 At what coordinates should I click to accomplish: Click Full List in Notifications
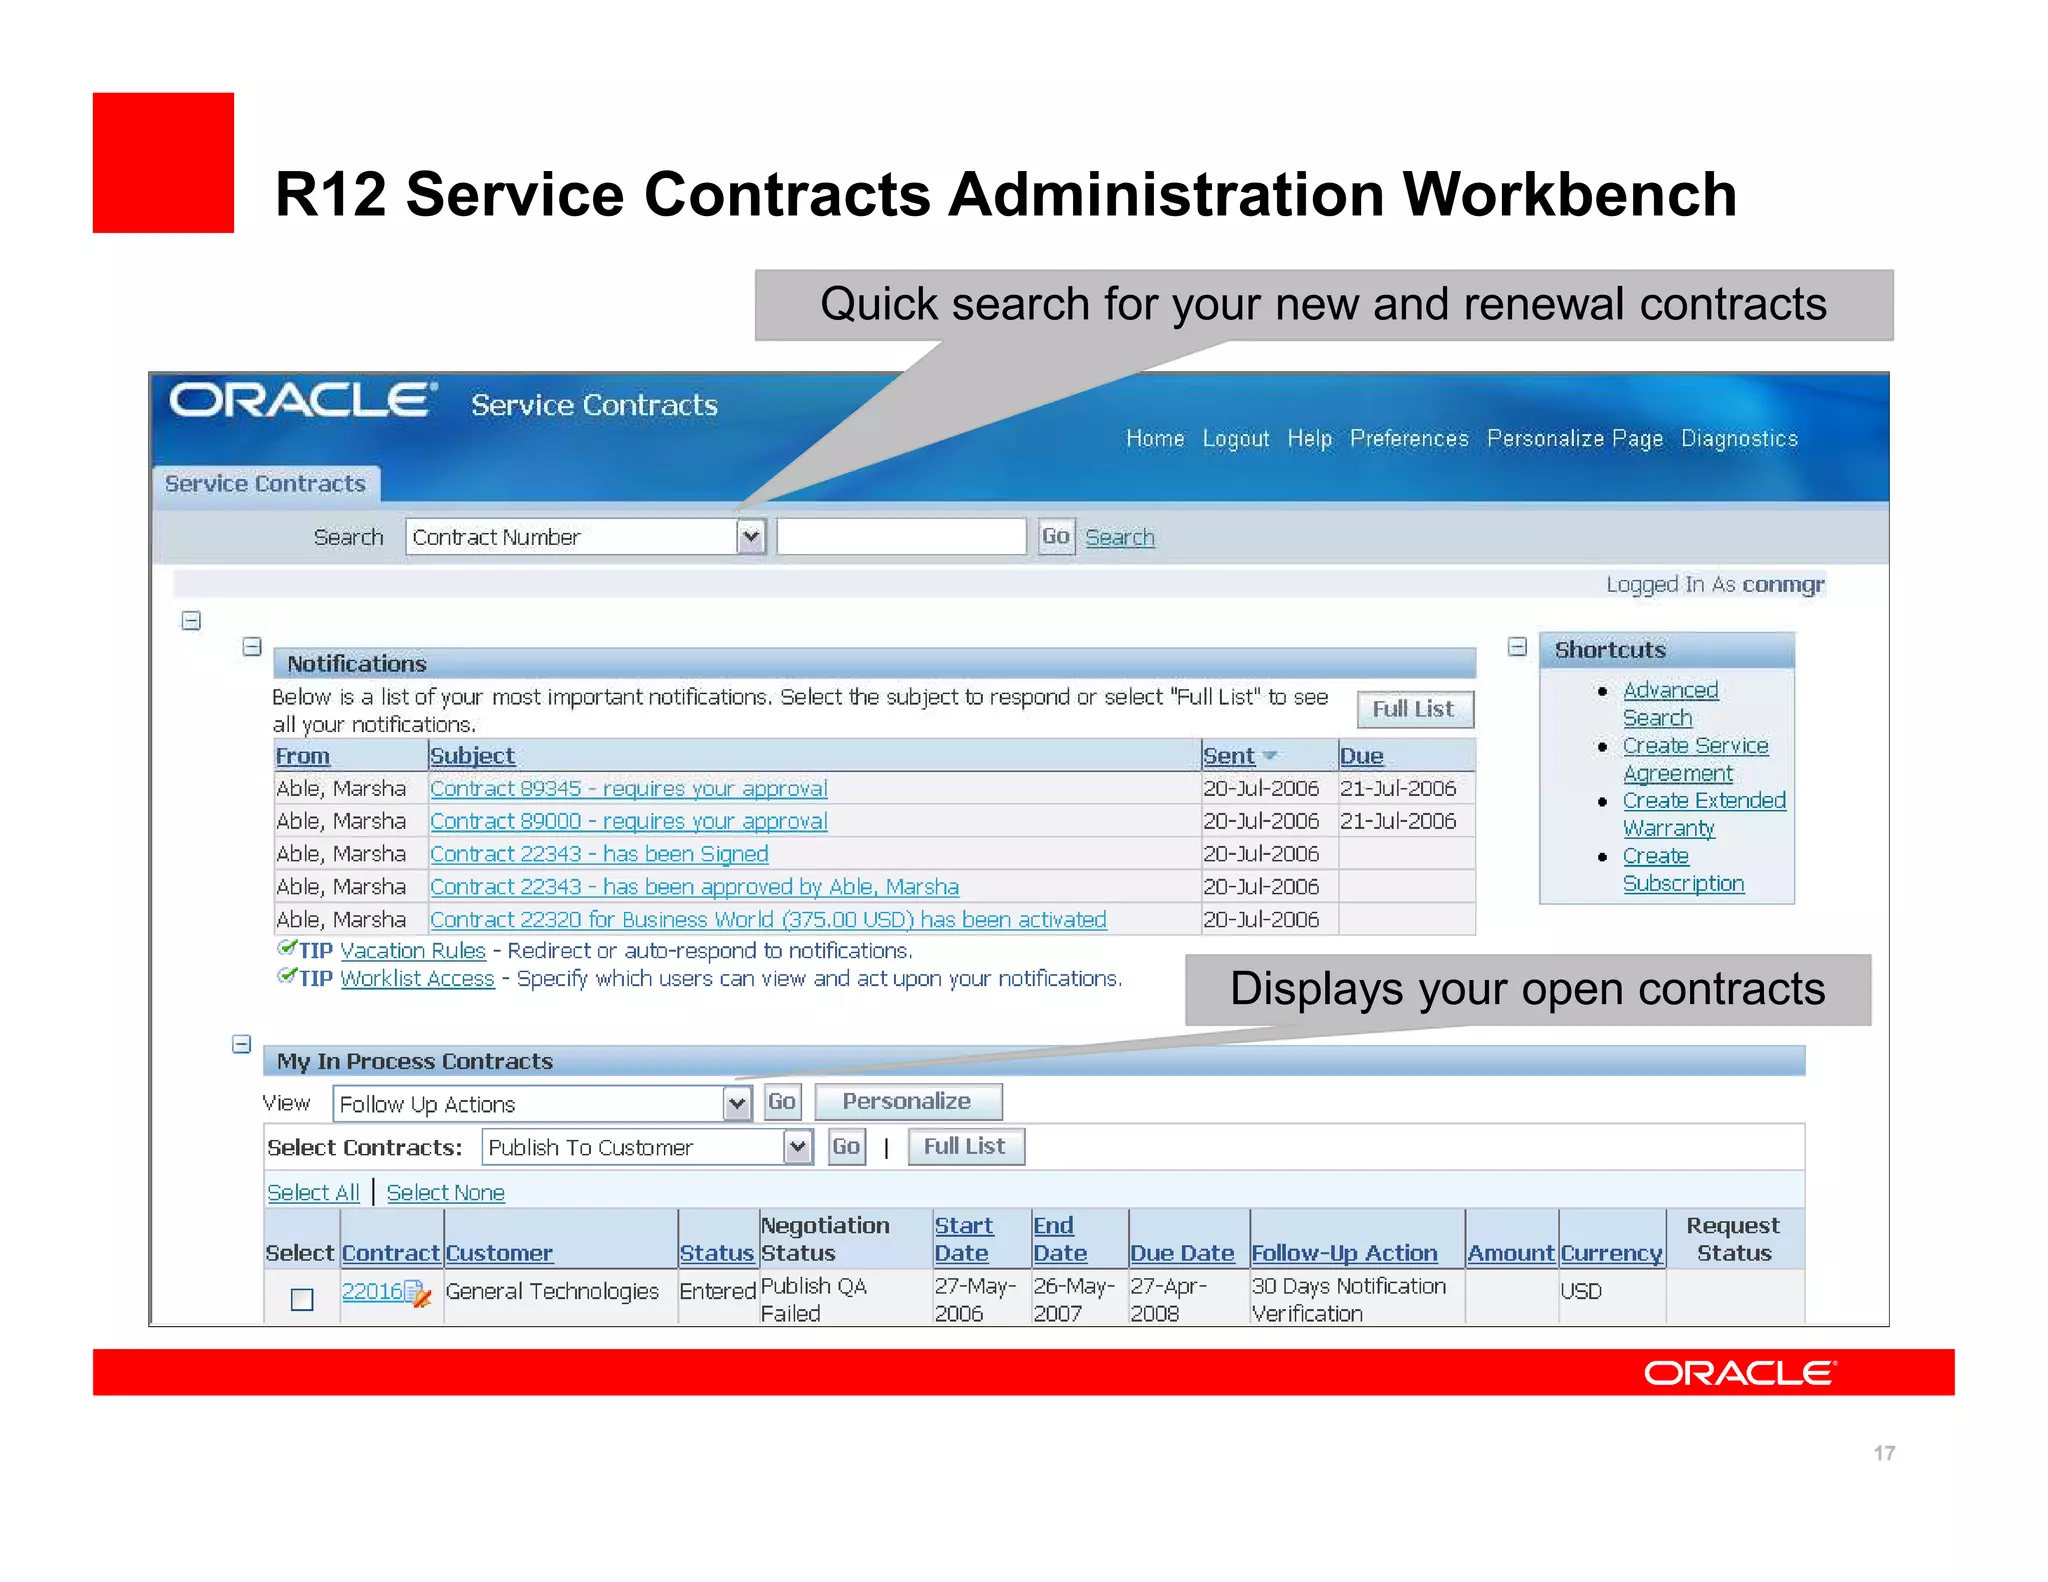(x=1414, y=709)
